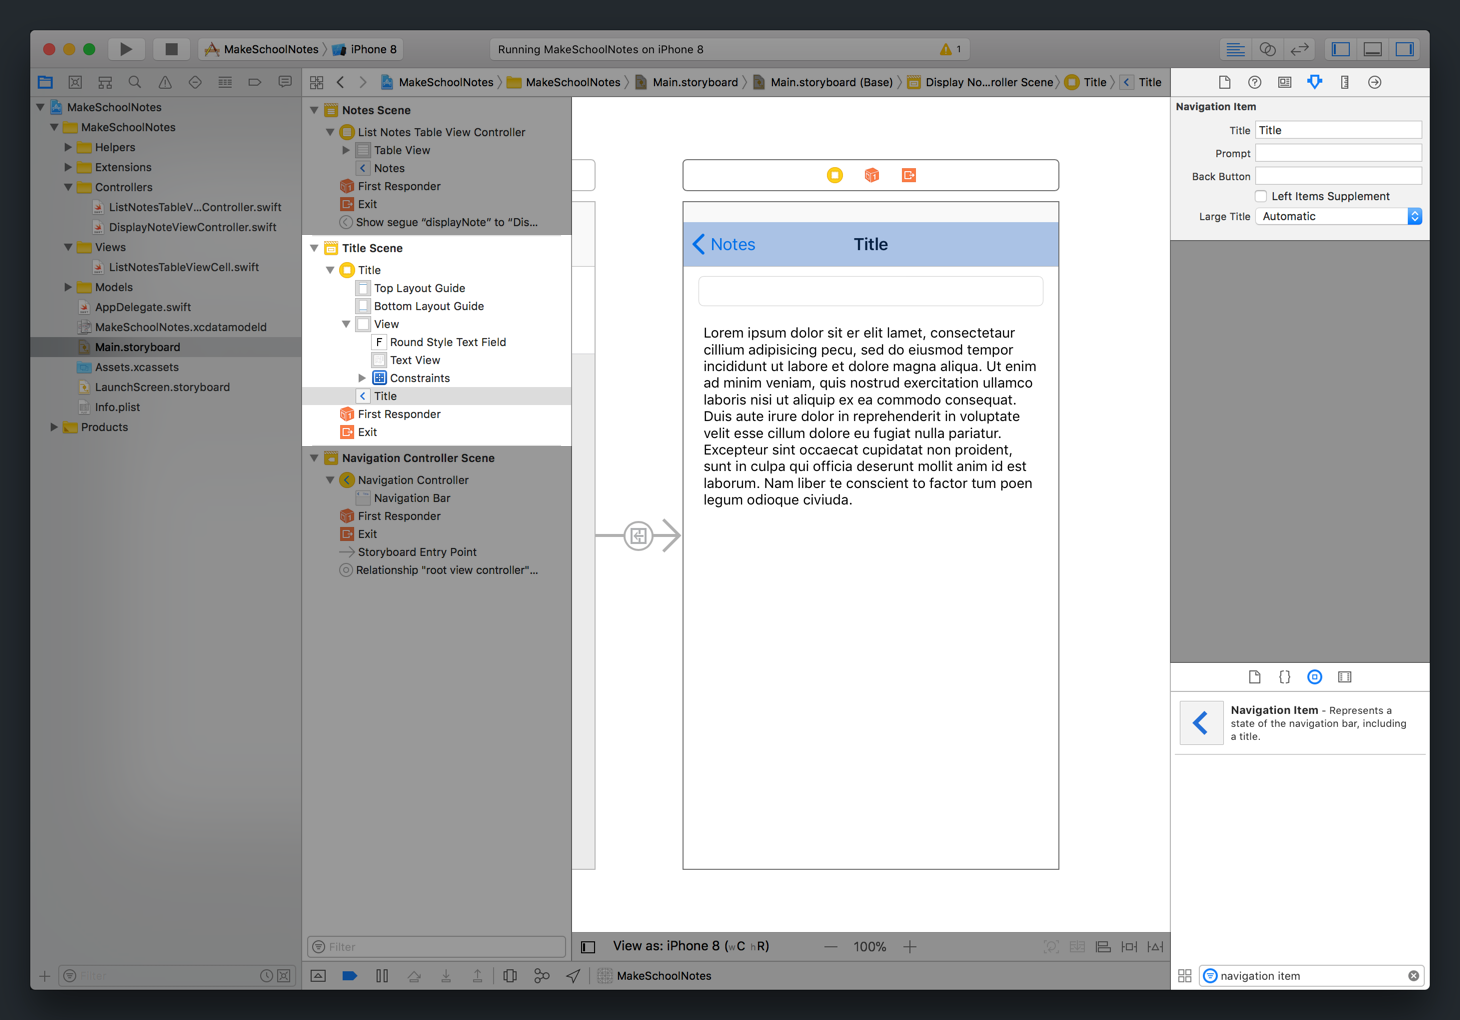
Task: Expand the Constraints item
Action: 362,378
